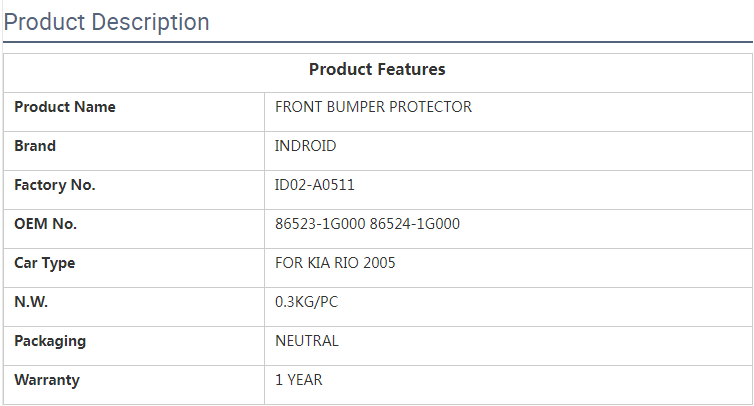Select the Car Type label
Screen dimensions: 754x406
44,263
